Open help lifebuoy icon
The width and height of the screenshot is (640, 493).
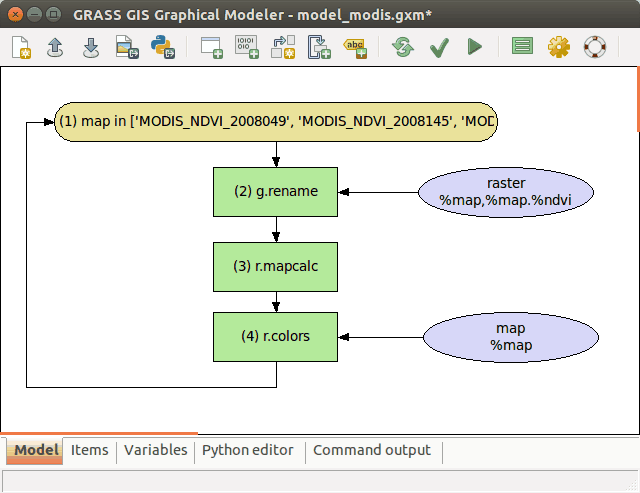(594, 47)
